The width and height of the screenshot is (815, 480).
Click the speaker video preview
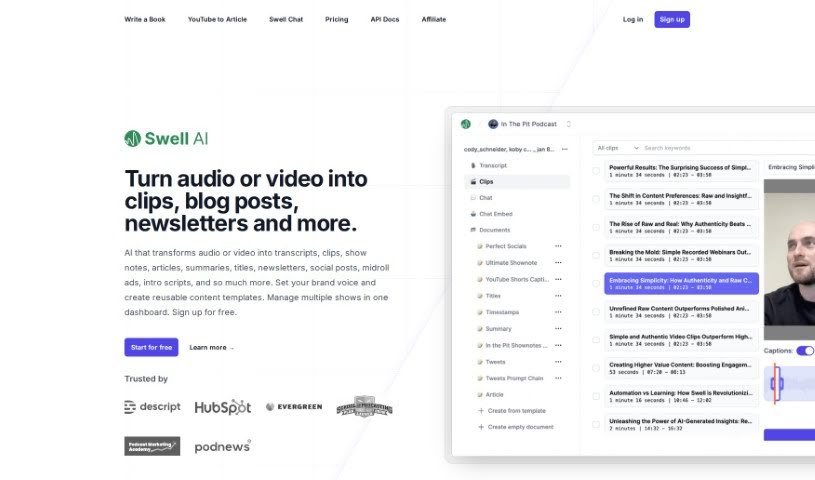tap(790, 260)
